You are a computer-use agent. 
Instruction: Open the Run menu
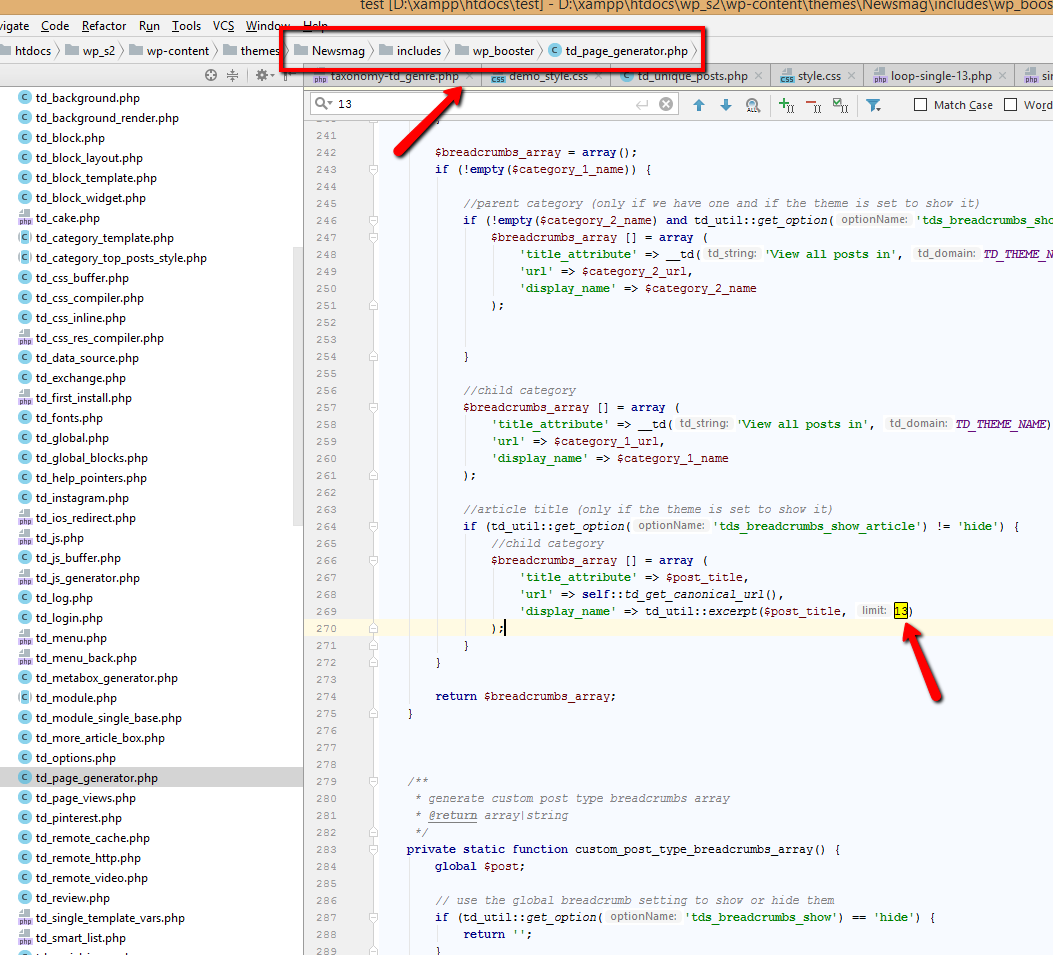[x=149, y=26]
